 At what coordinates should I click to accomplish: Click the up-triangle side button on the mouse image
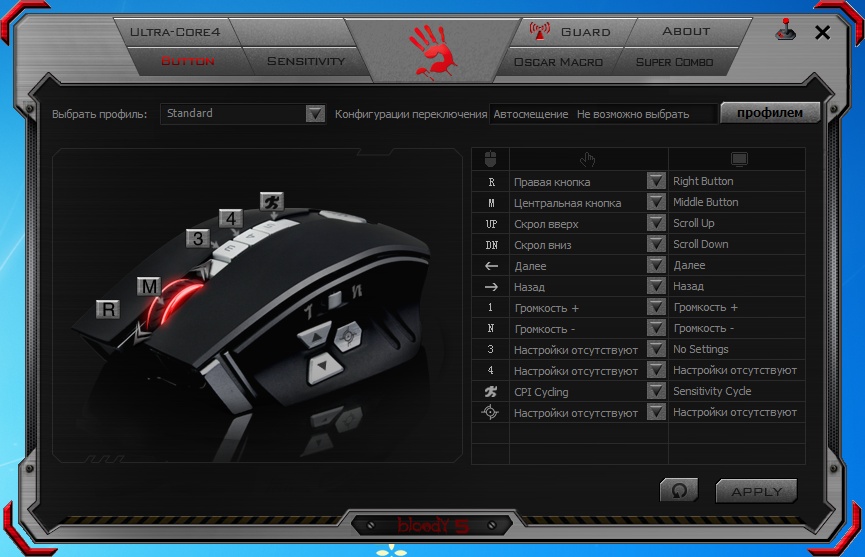(314, 336)
